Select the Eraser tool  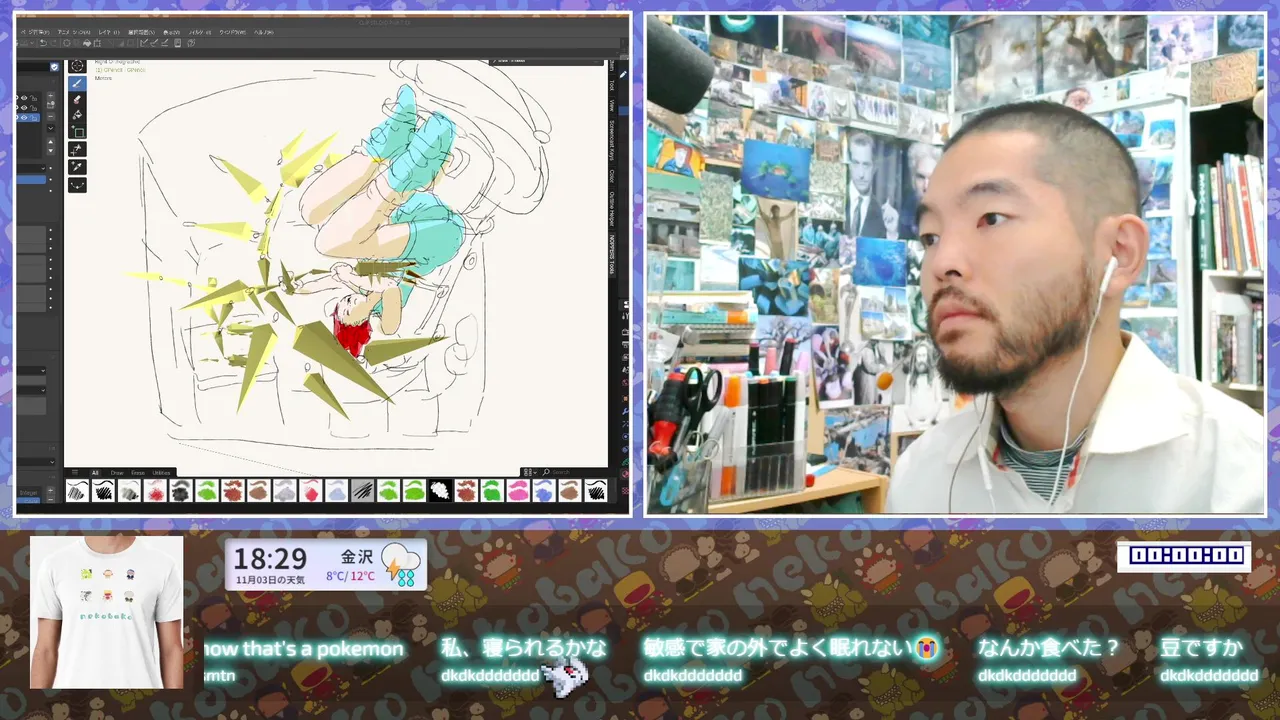(77, 100)
